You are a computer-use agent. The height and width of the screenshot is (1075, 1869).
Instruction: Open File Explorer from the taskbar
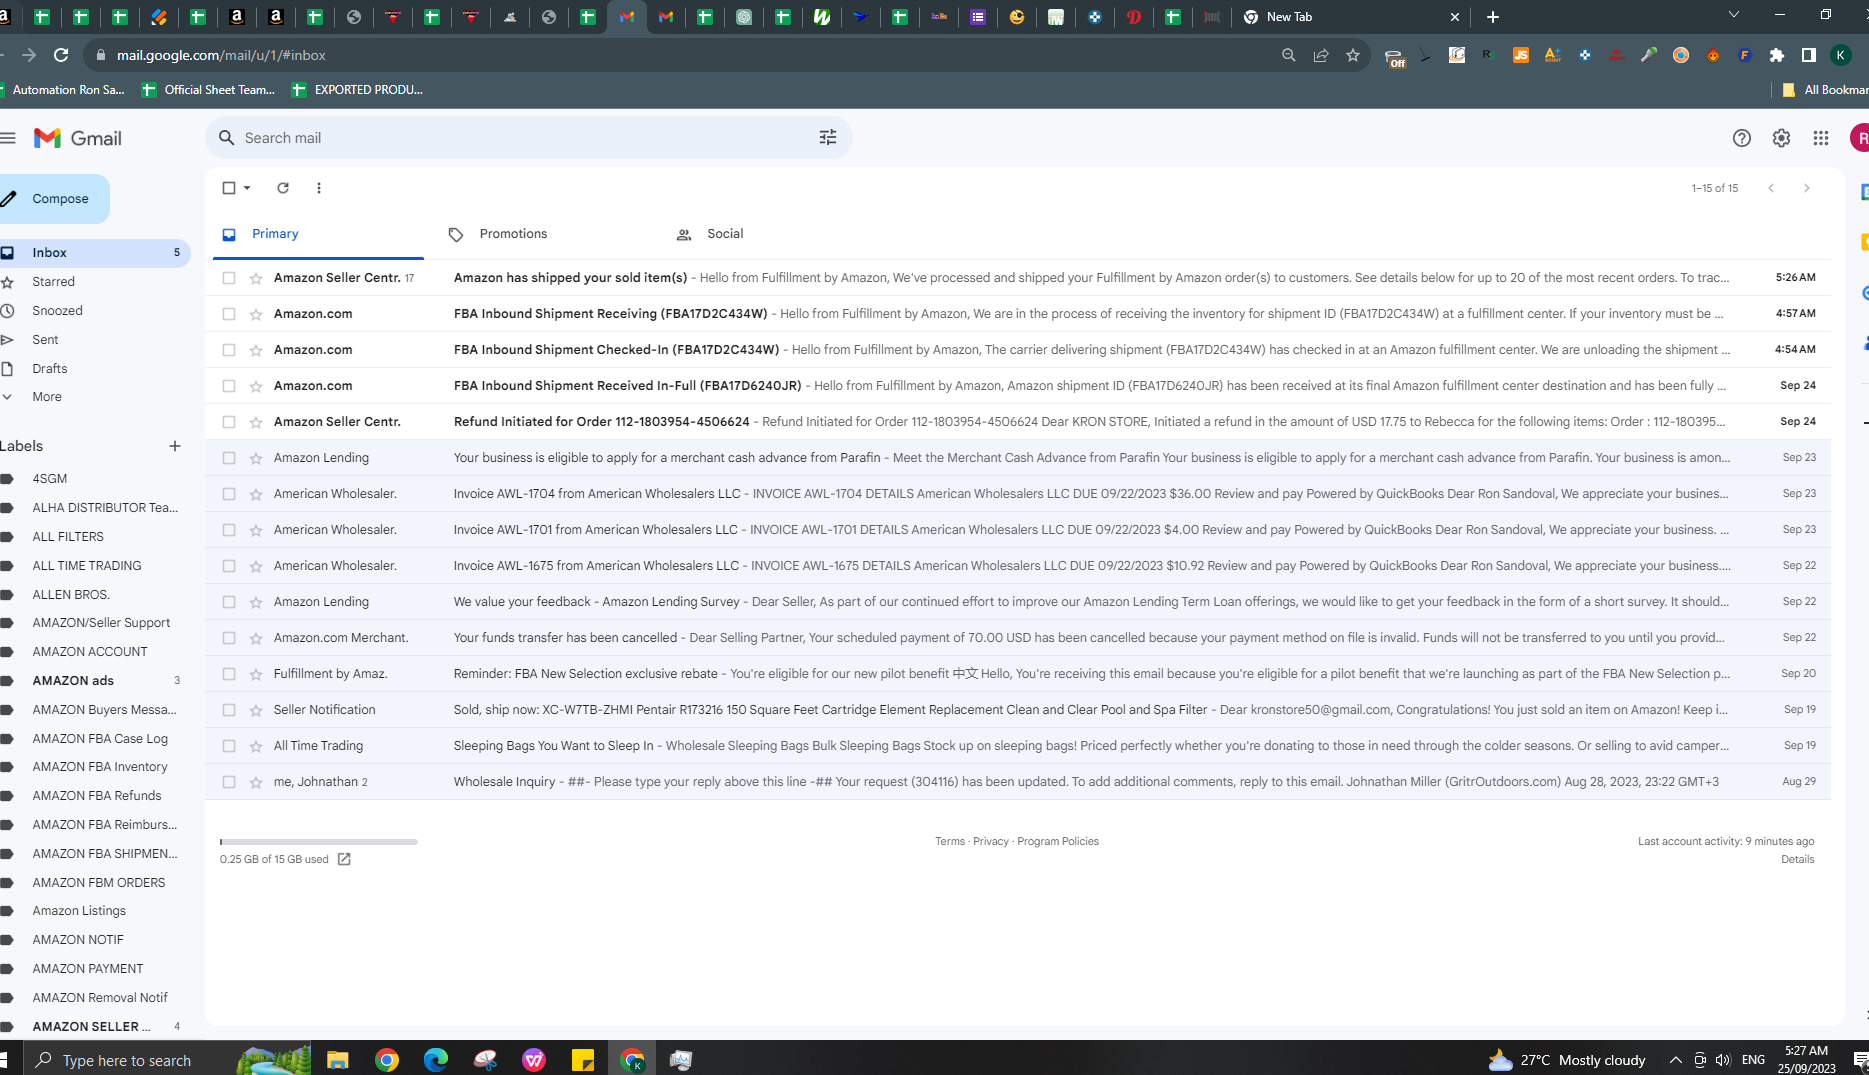click(338, 1060)
